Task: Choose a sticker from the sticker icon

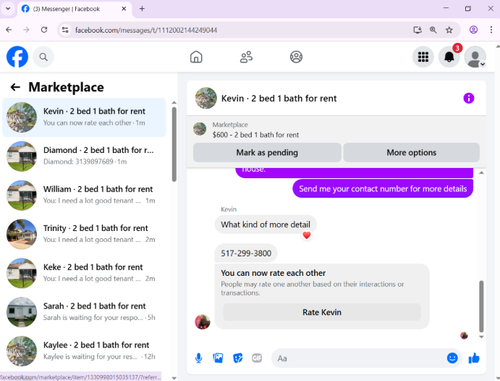Action: click(238, 358)
